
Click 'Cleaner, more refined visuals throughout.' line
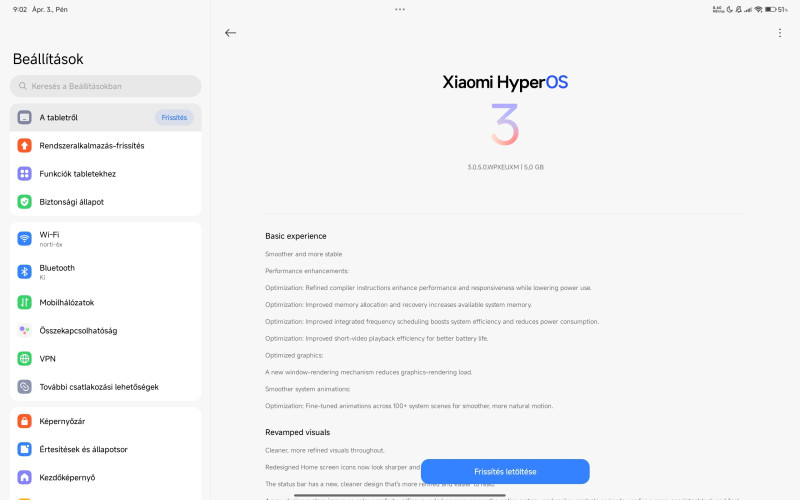[324, 450]
